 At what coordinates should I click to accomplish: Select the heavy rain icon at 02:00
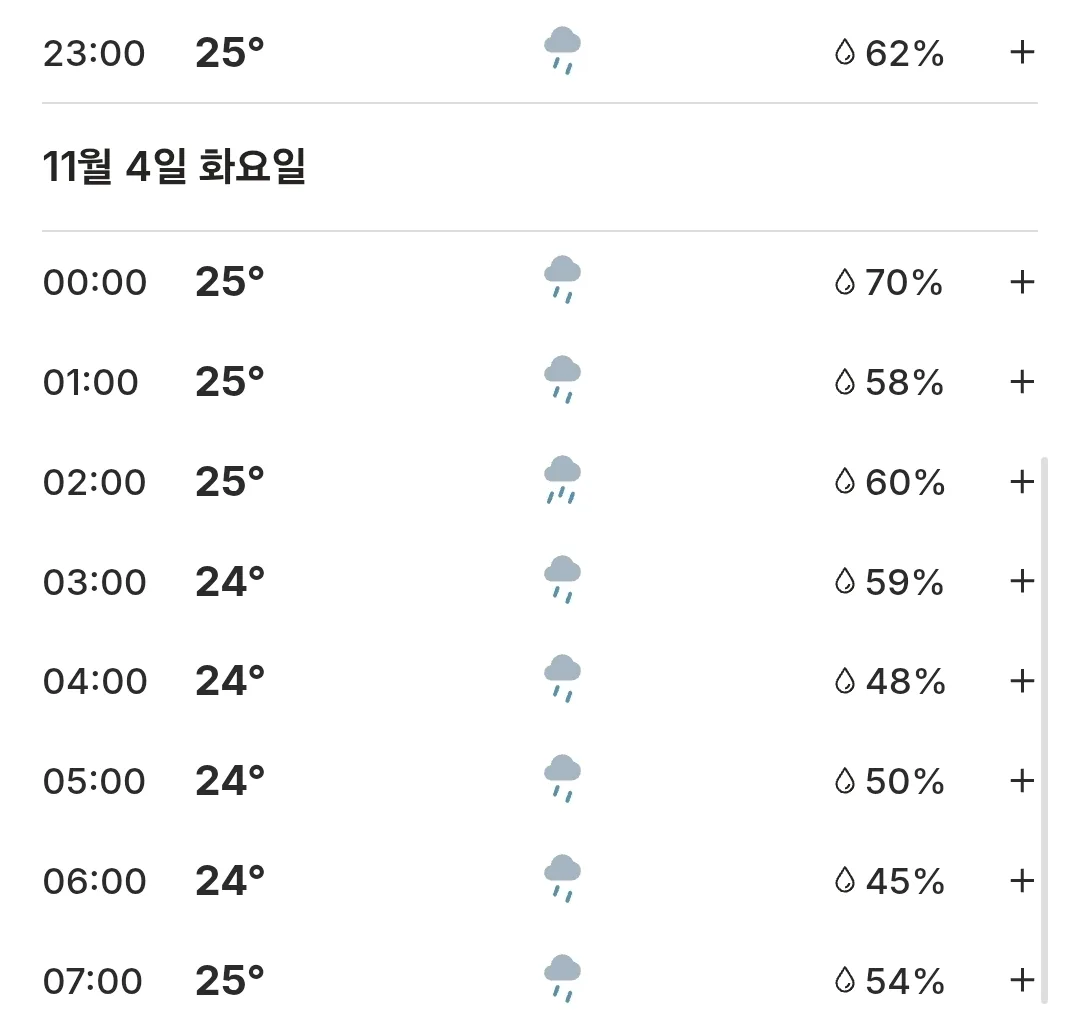562,480
